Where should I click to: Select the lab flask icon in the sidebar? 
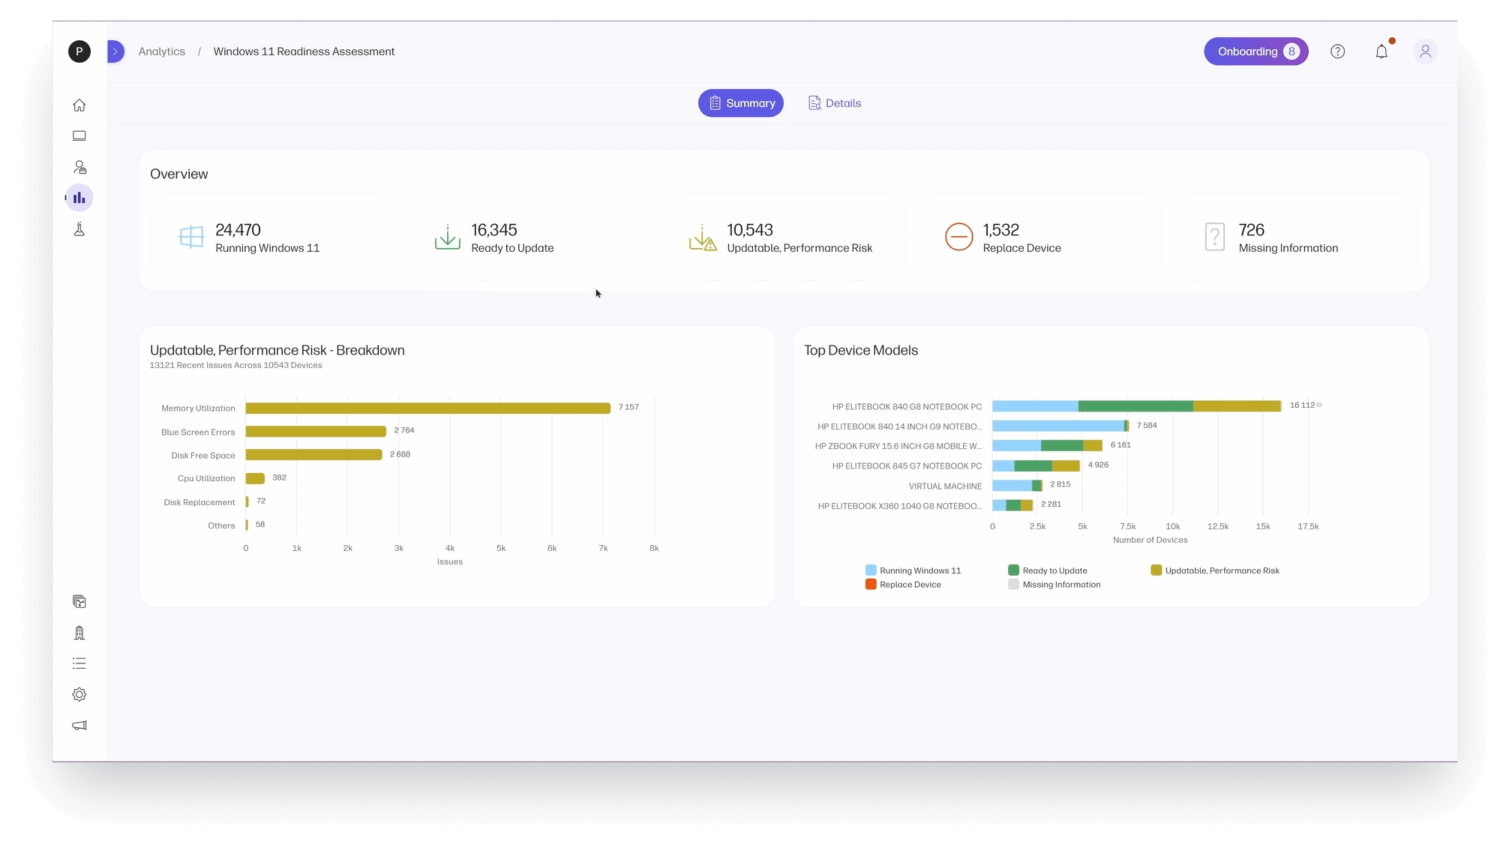(79, 228)
